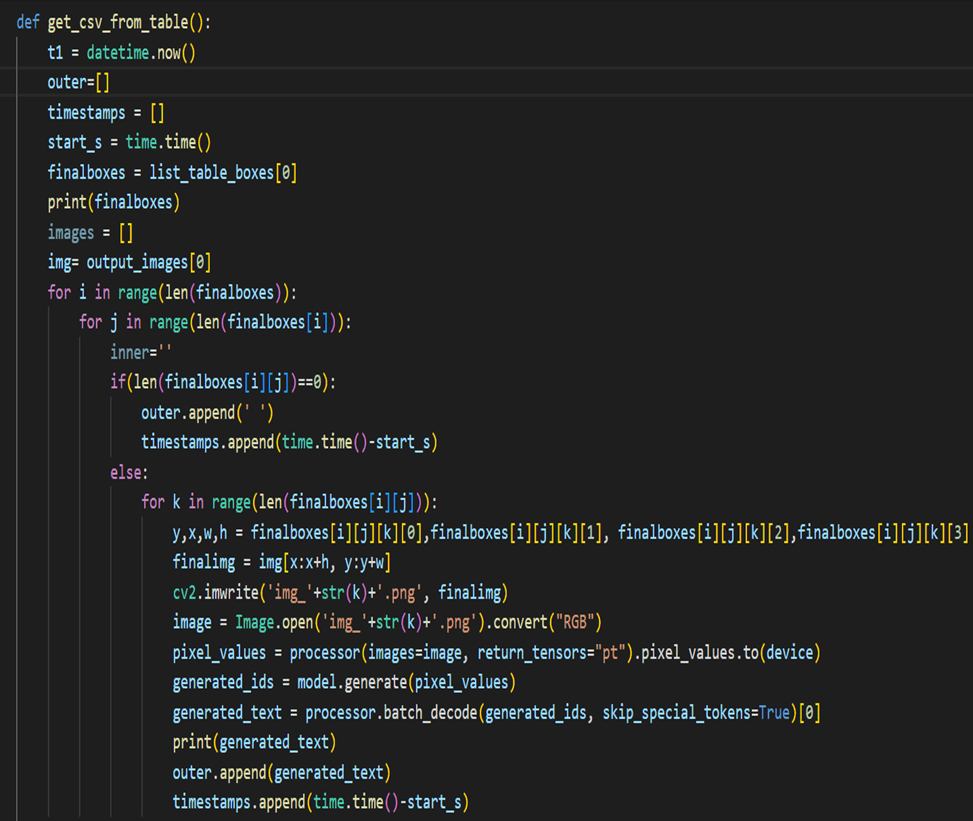Click the 'for i in range' loop line

(x=172, y=292)
